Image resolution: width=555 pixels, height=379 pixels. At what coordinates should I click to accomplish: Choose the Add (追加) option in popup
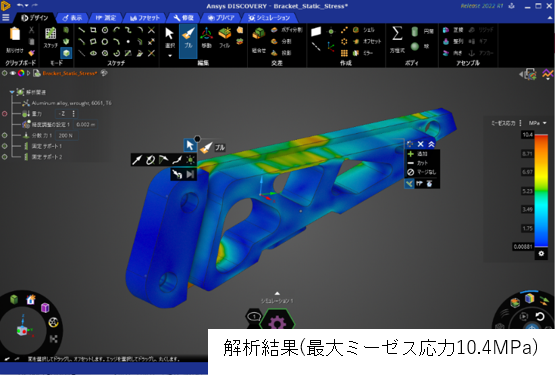click(x=418, y=154)
